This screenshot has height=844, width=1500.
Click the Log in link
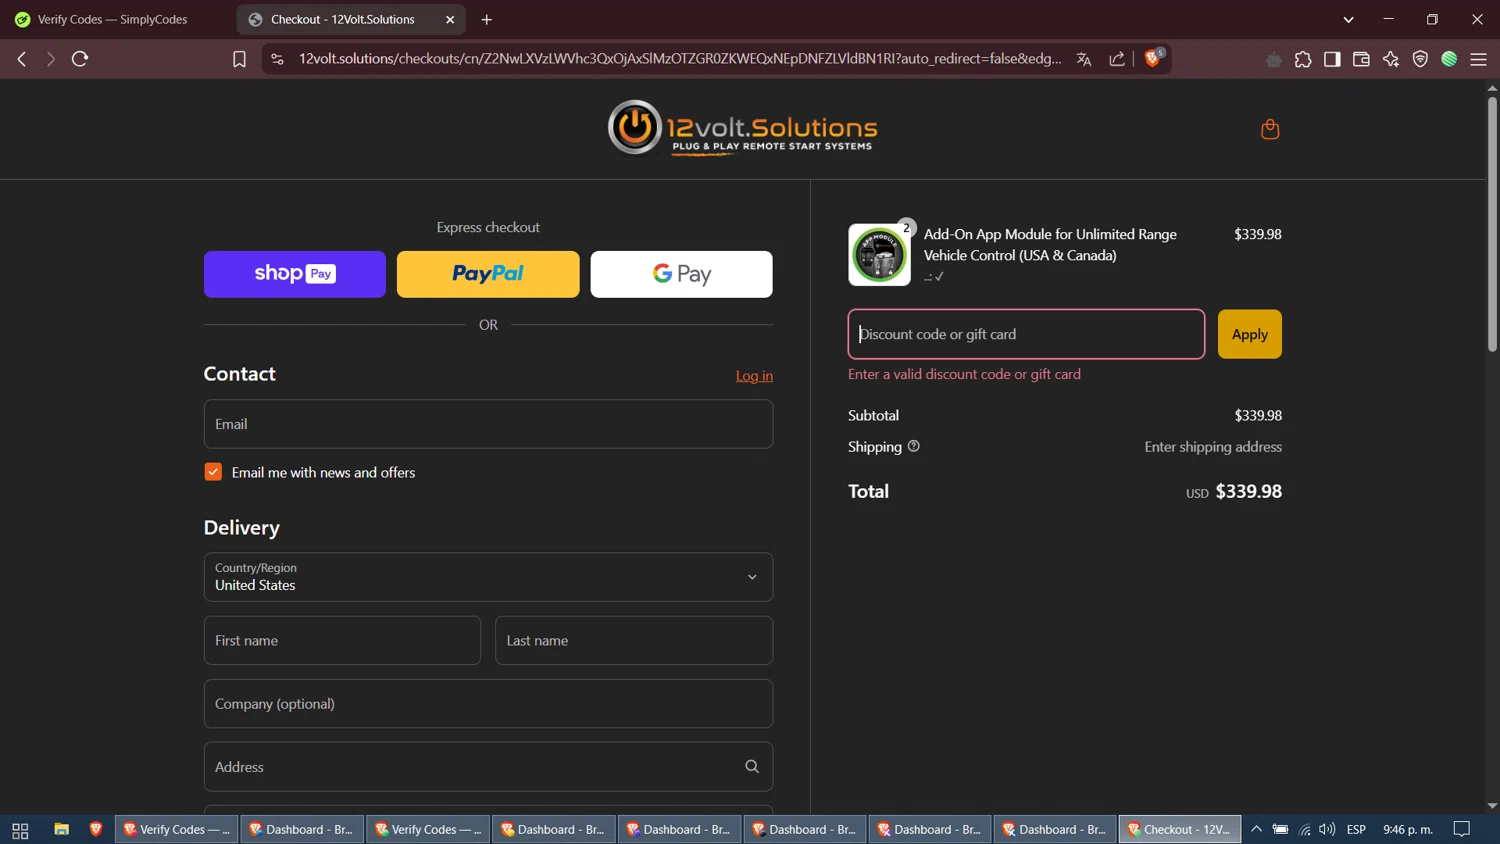[x=754, y=376]
